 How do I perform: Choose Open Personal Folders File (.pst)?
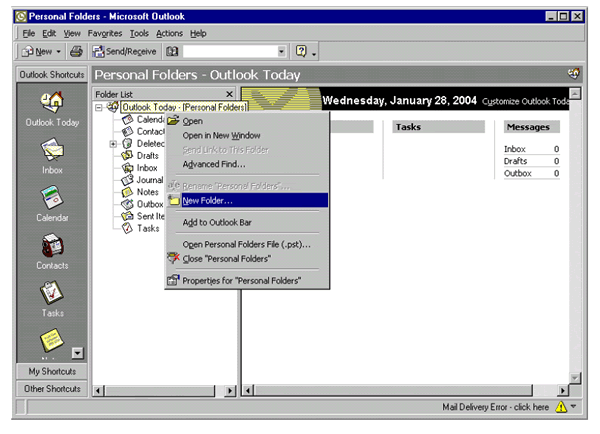pyautogui.click(x=247, y=244)
